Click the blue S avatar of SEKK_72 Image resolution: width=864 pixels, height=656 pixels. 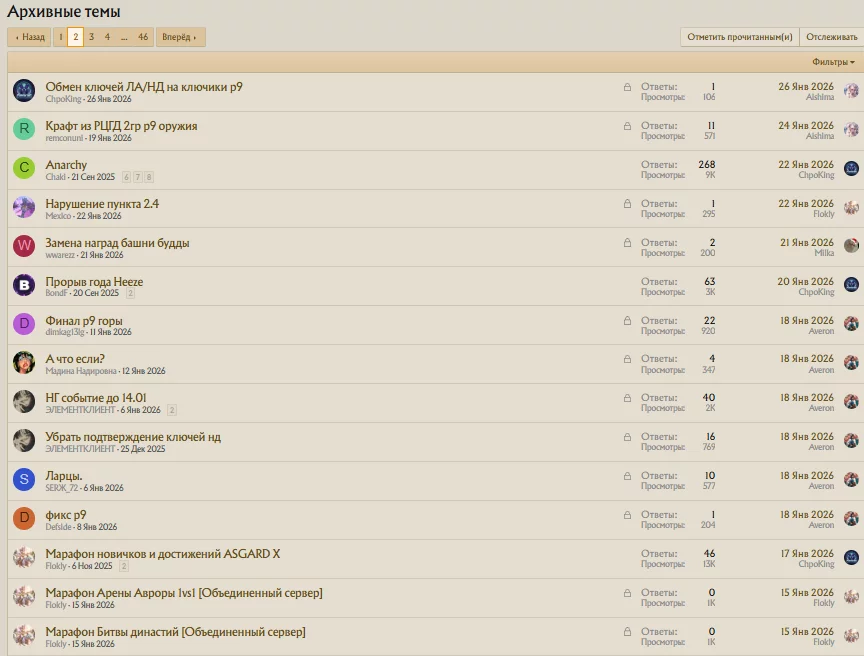tap(24, 481)
